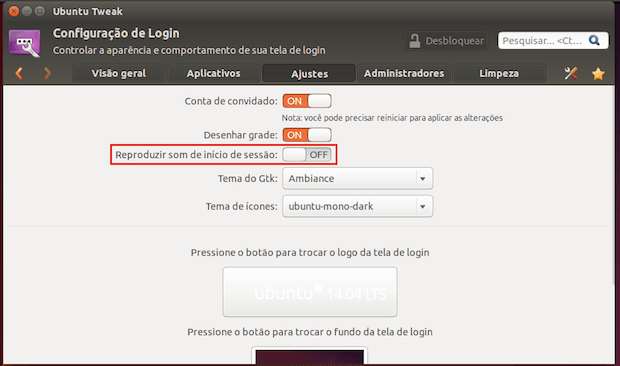Click the ubuntu 14.04 LTS logo button
The width and height of the screenshot is (620, 366).
tap(310, 292)
